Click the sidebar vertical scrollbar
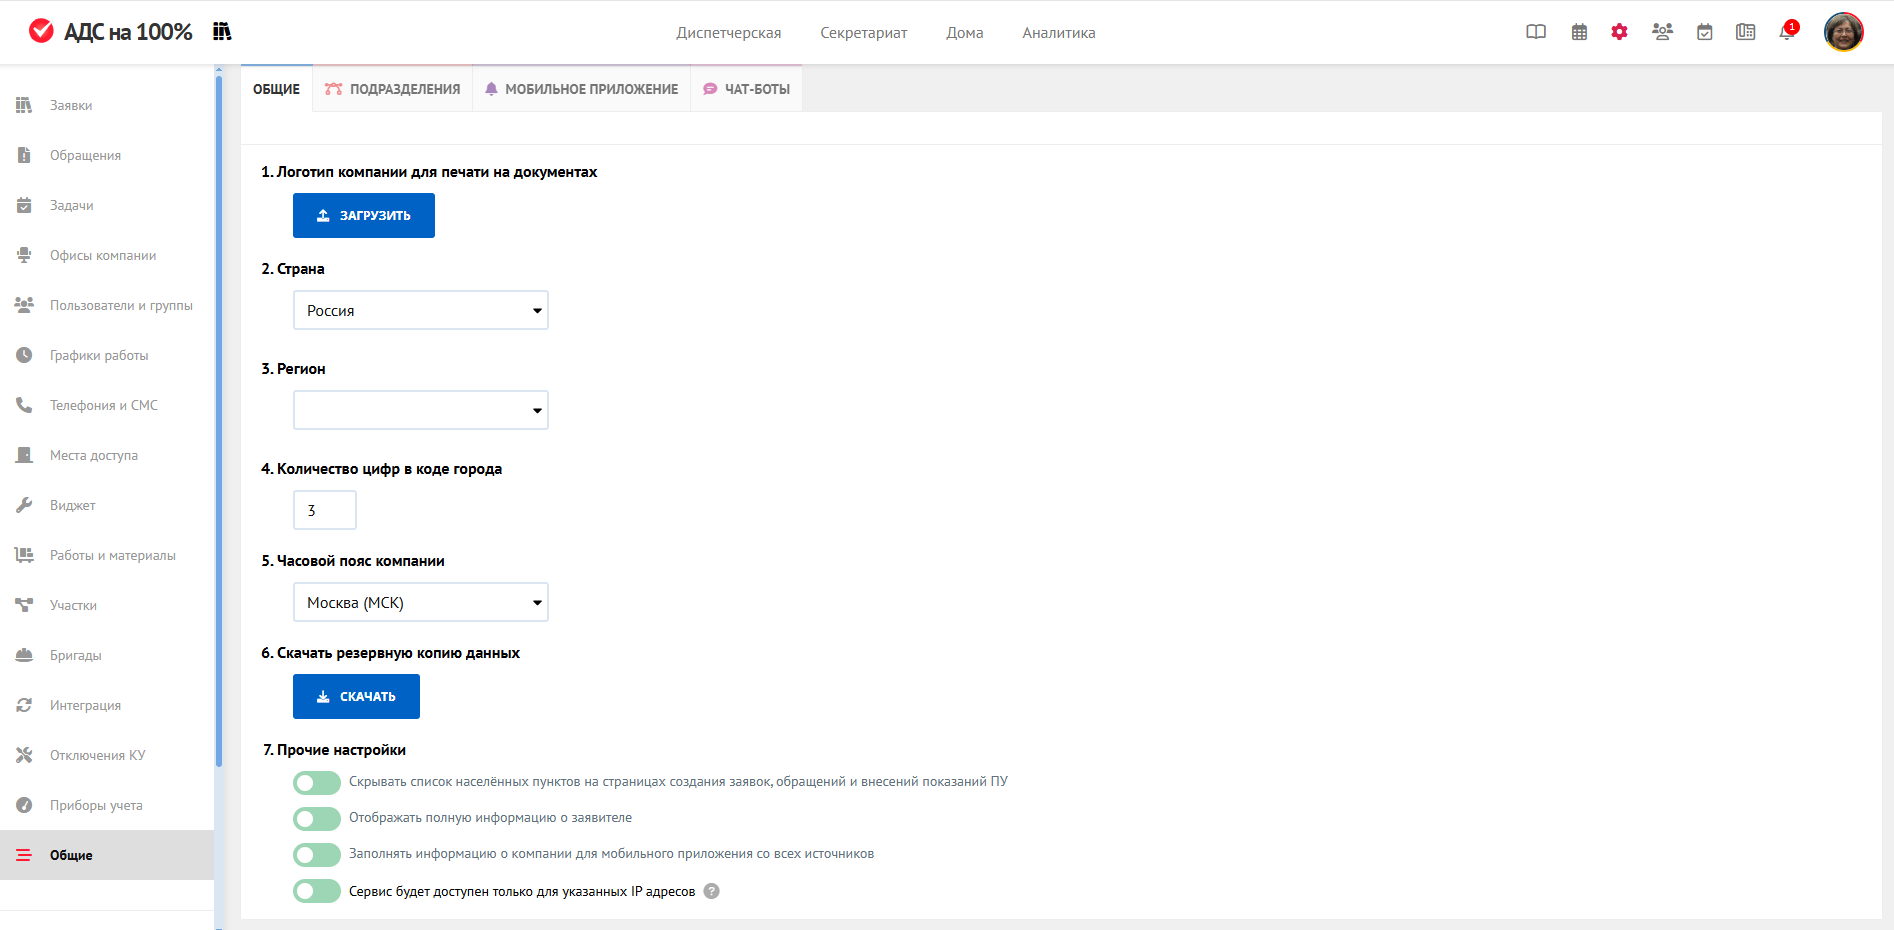This screenshot has height=930, width=1894. (219, 420)
